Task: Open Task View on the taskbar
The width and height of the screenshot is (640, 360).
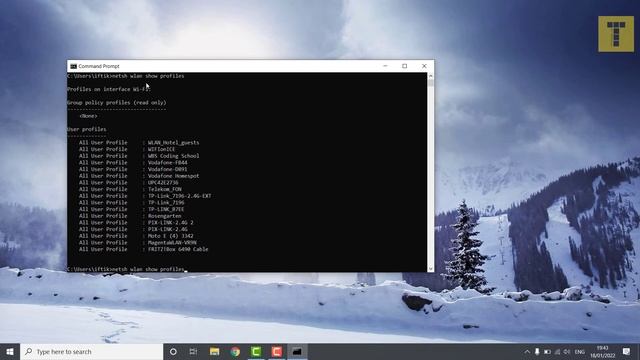Action: point(193,351)
